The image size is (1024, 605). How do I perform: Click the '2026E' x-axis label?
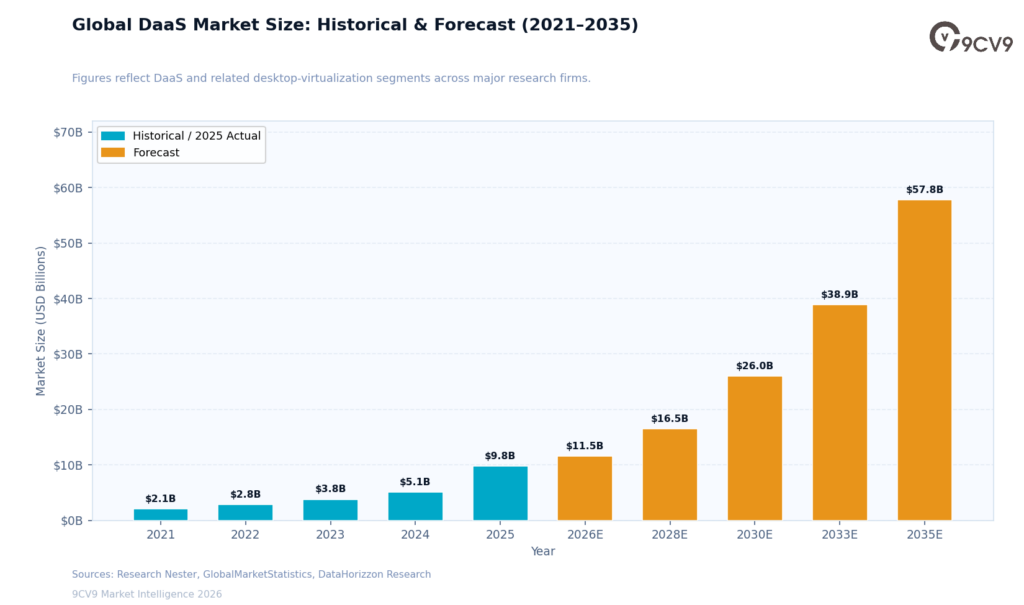point(585,534)
